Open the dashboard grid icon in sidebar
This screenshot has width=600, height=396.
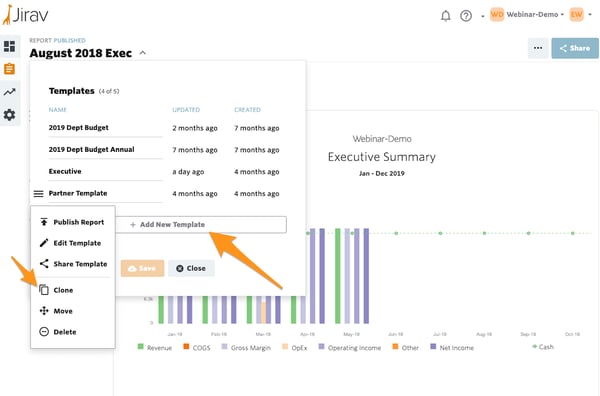(10, 46)
